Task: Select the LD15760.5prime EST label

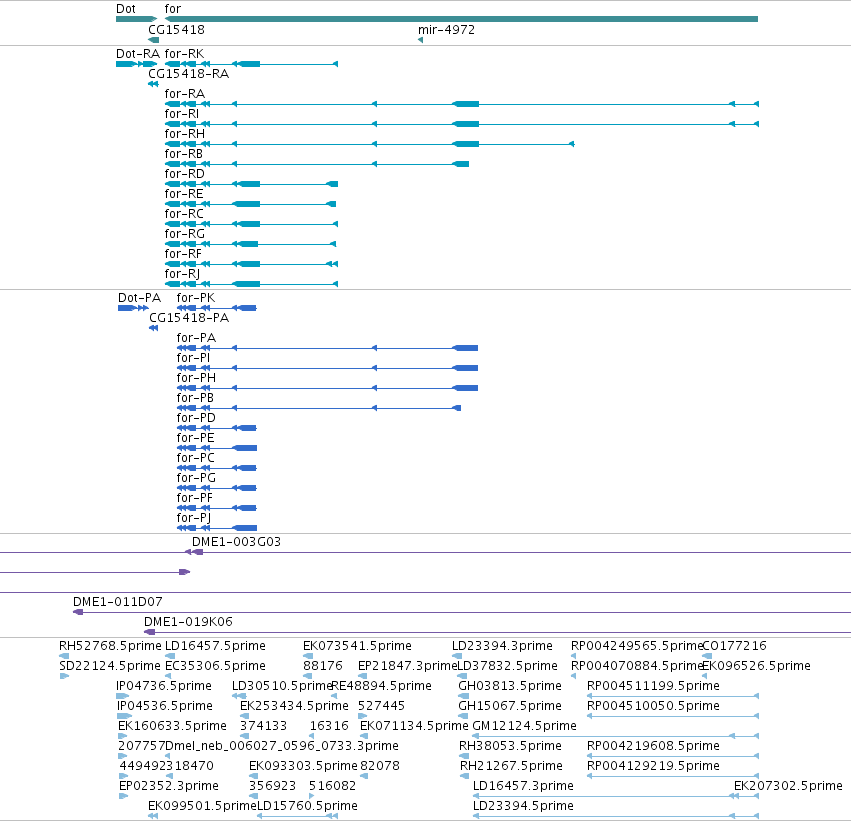Action: click(307, 807)
